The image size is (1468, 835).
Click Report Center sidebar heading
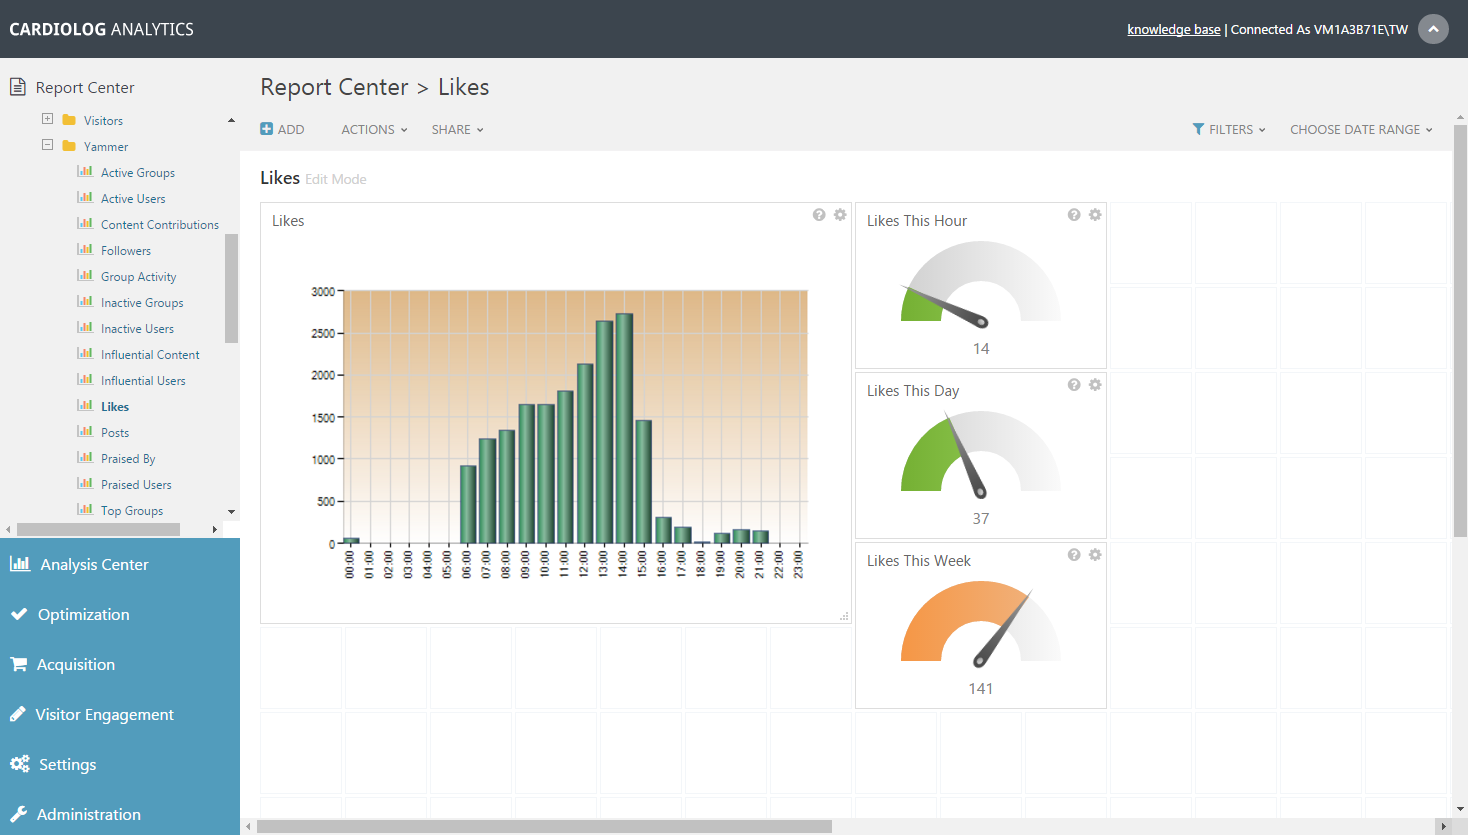(x=85, y=87)
